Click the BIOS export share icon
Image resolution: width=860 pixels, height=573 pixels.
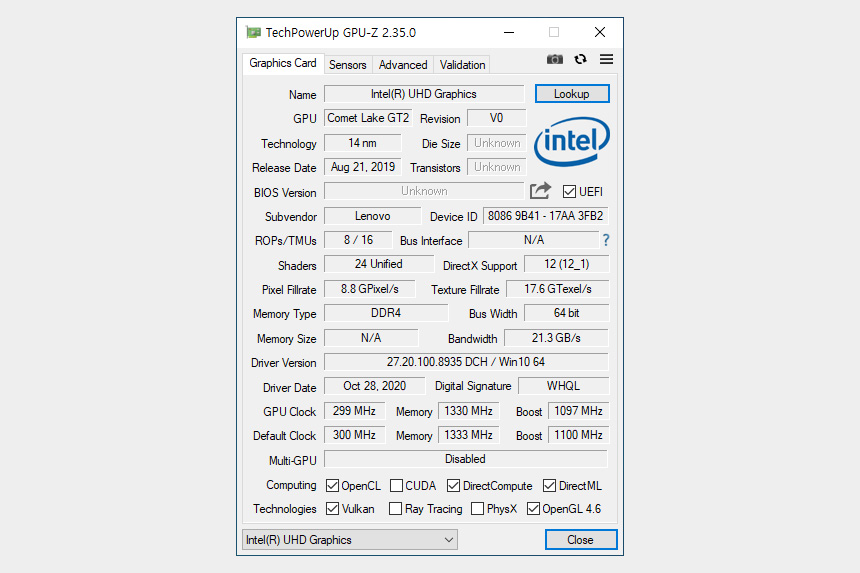click(x=540, y=191)
